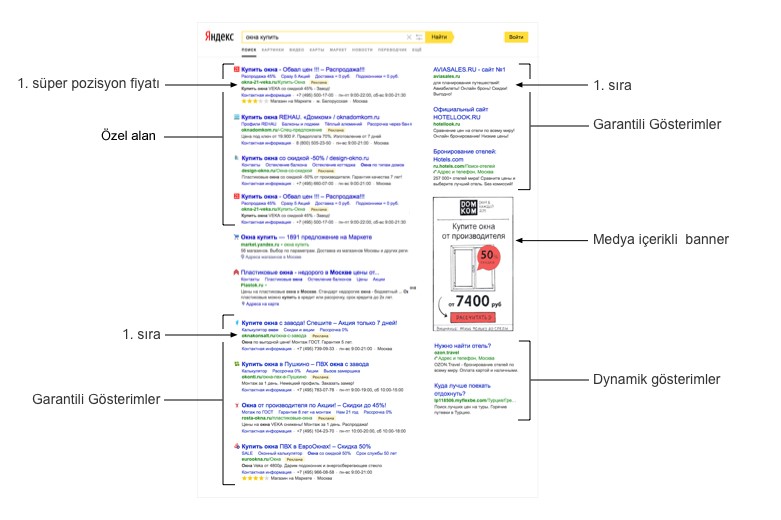Click favicon of REHAU «Домком» result

point(237,117)
